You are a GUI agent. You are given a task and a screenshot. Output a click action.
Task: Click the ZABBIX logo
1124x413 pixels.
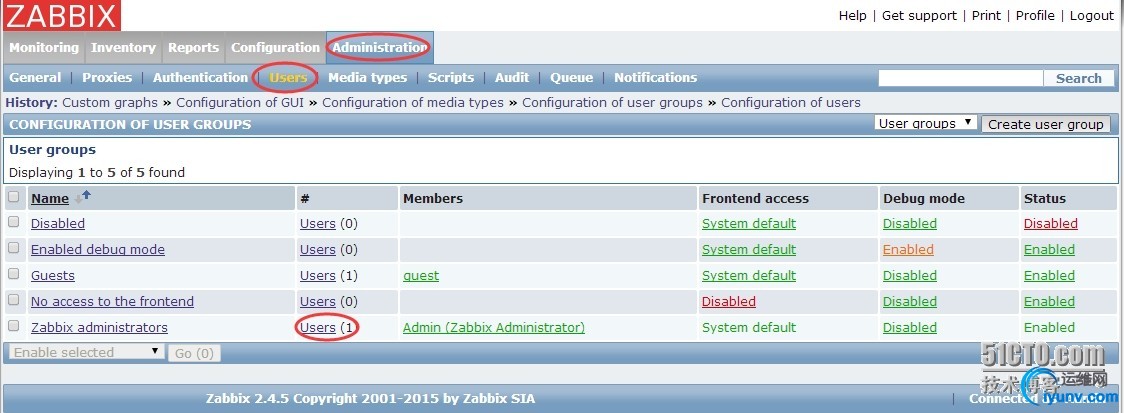[x=61, y=15]
